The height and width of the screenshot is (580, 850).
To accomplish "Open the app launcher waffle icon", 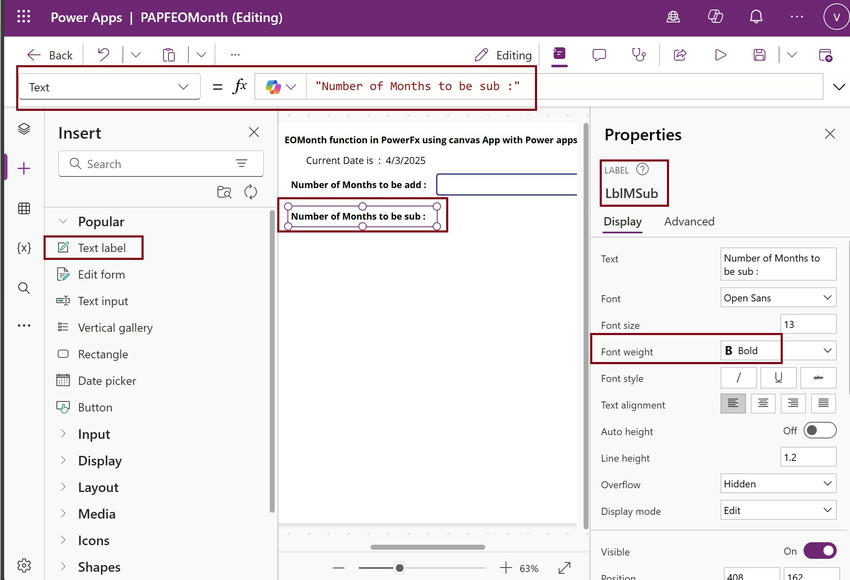I will coord(24,17).
